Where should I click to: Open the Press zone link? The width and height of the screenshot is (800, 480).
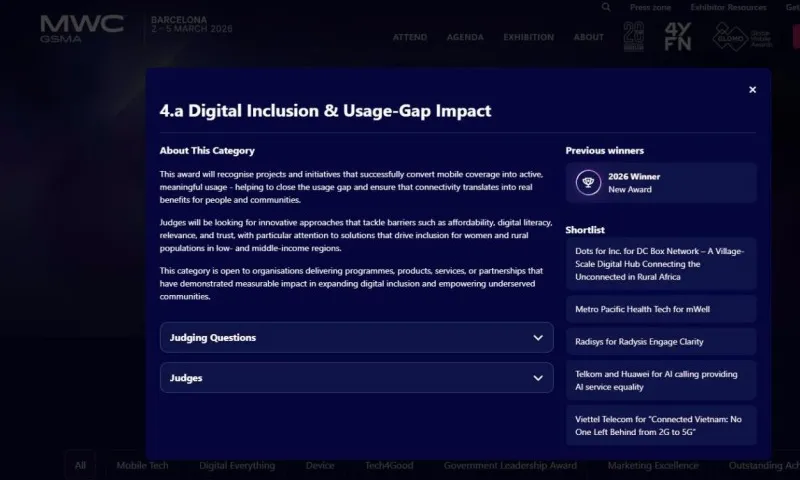pos(651,7)
